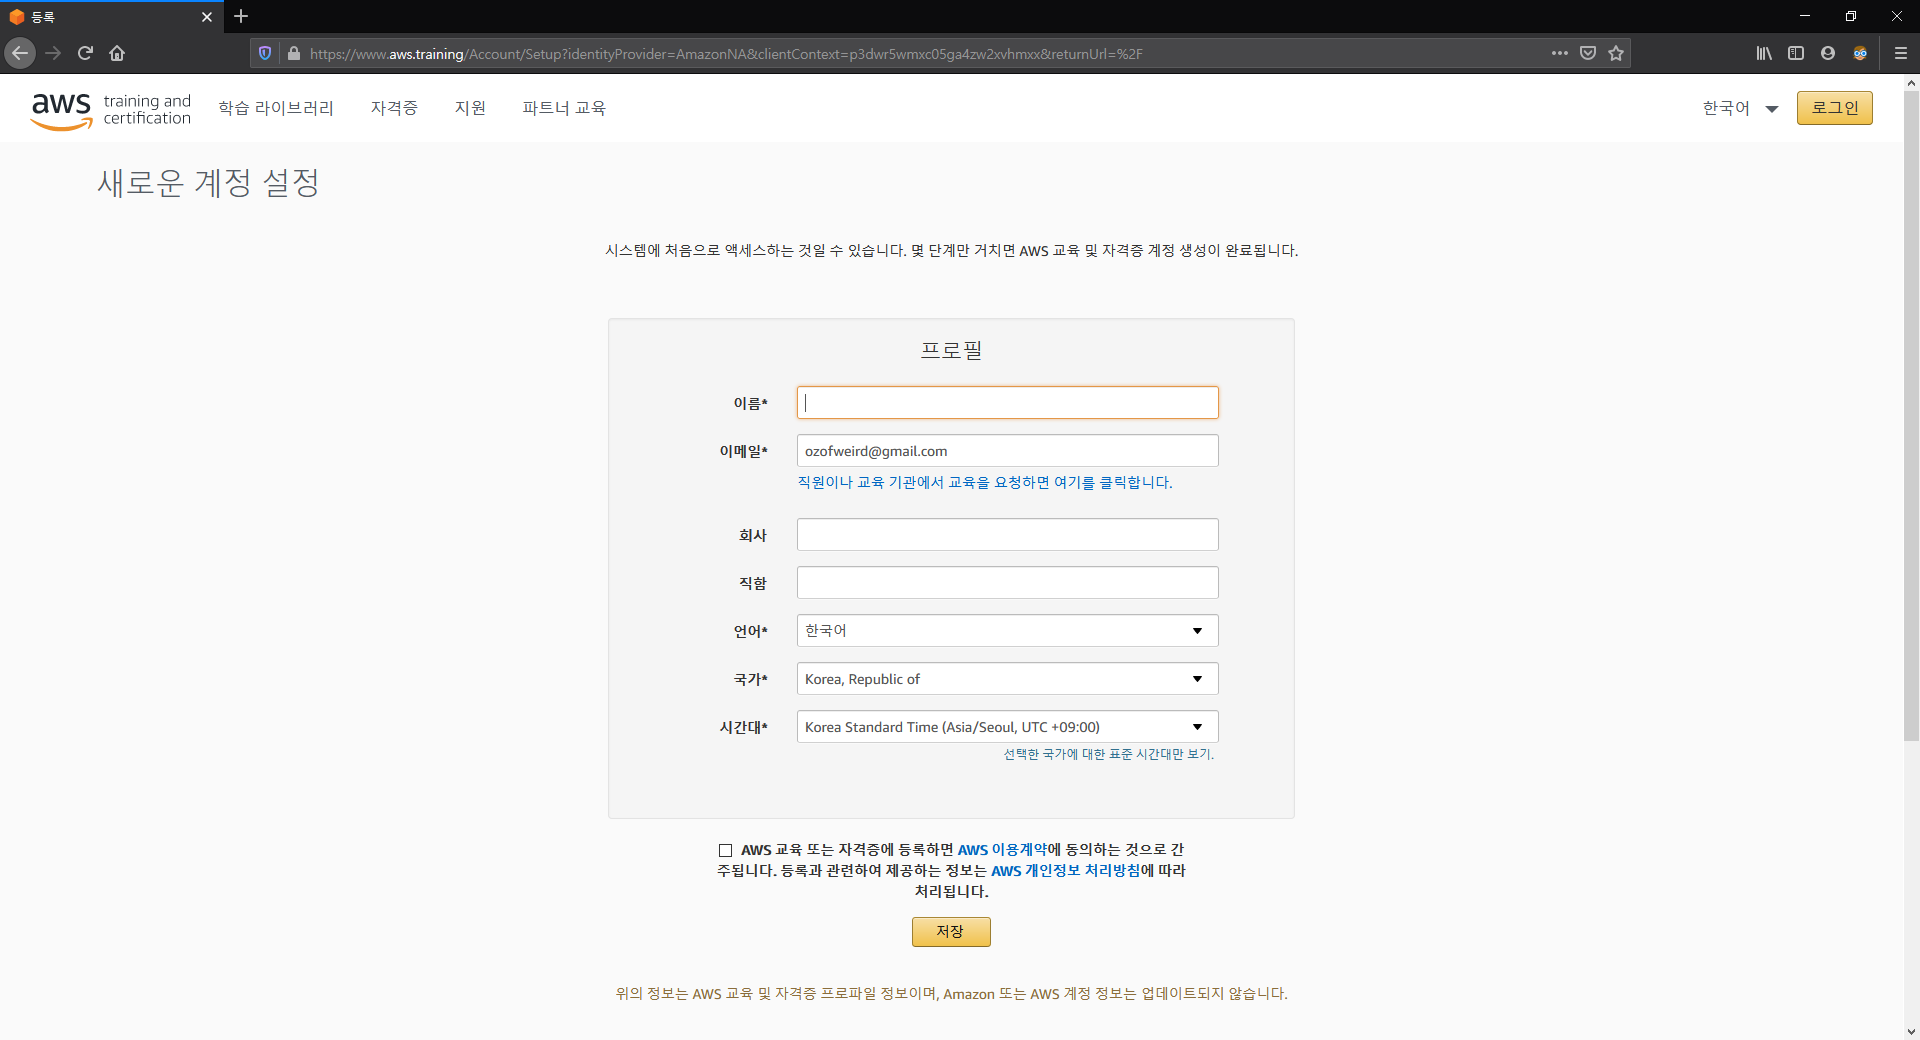
Task: Click the scrollbar down arrow
Action: coord(1911,1031)
